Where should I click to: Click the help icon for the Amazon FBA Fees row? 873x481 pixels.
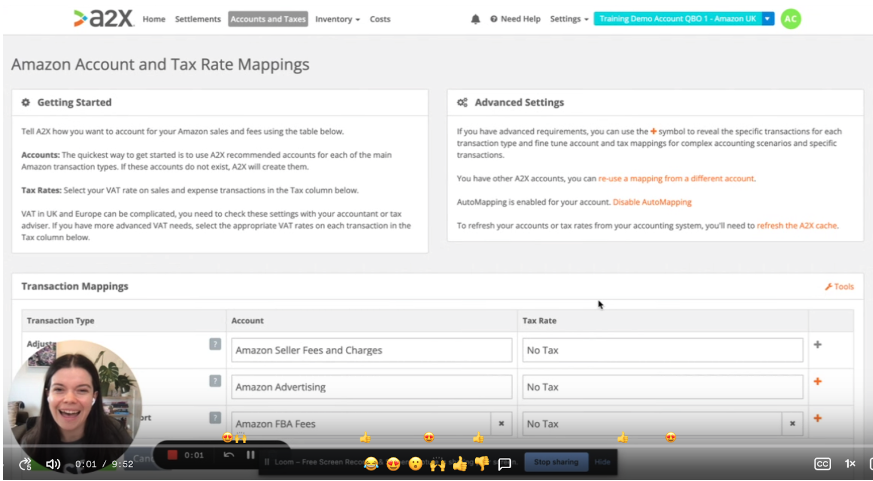pyautogui.click(x=215, y=418)
